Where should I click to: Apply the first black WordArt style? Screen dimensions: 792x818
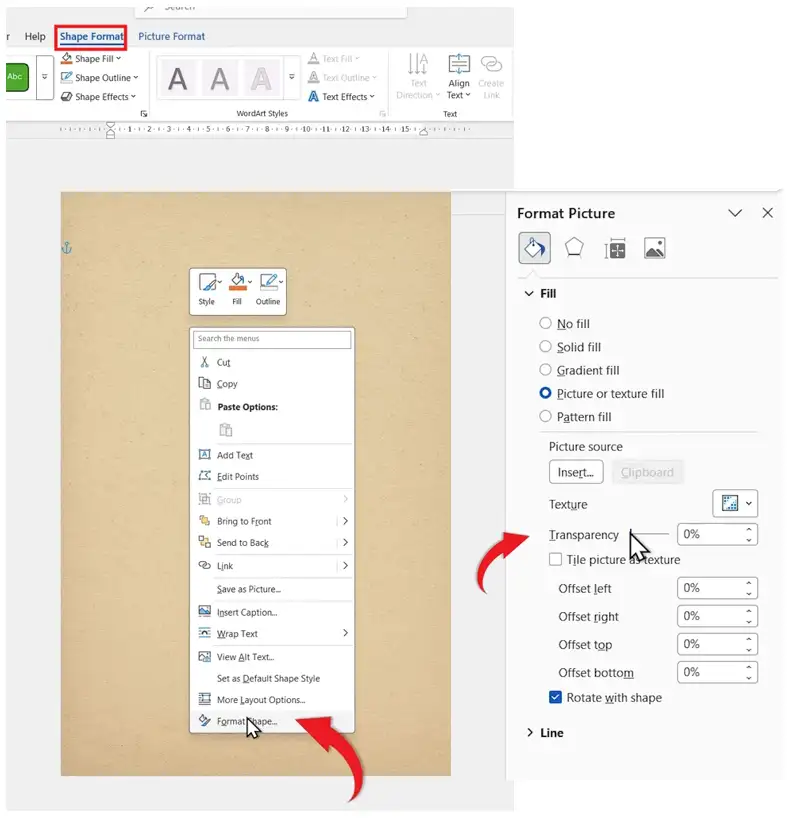pyautogui.click(x=177, y=79)
